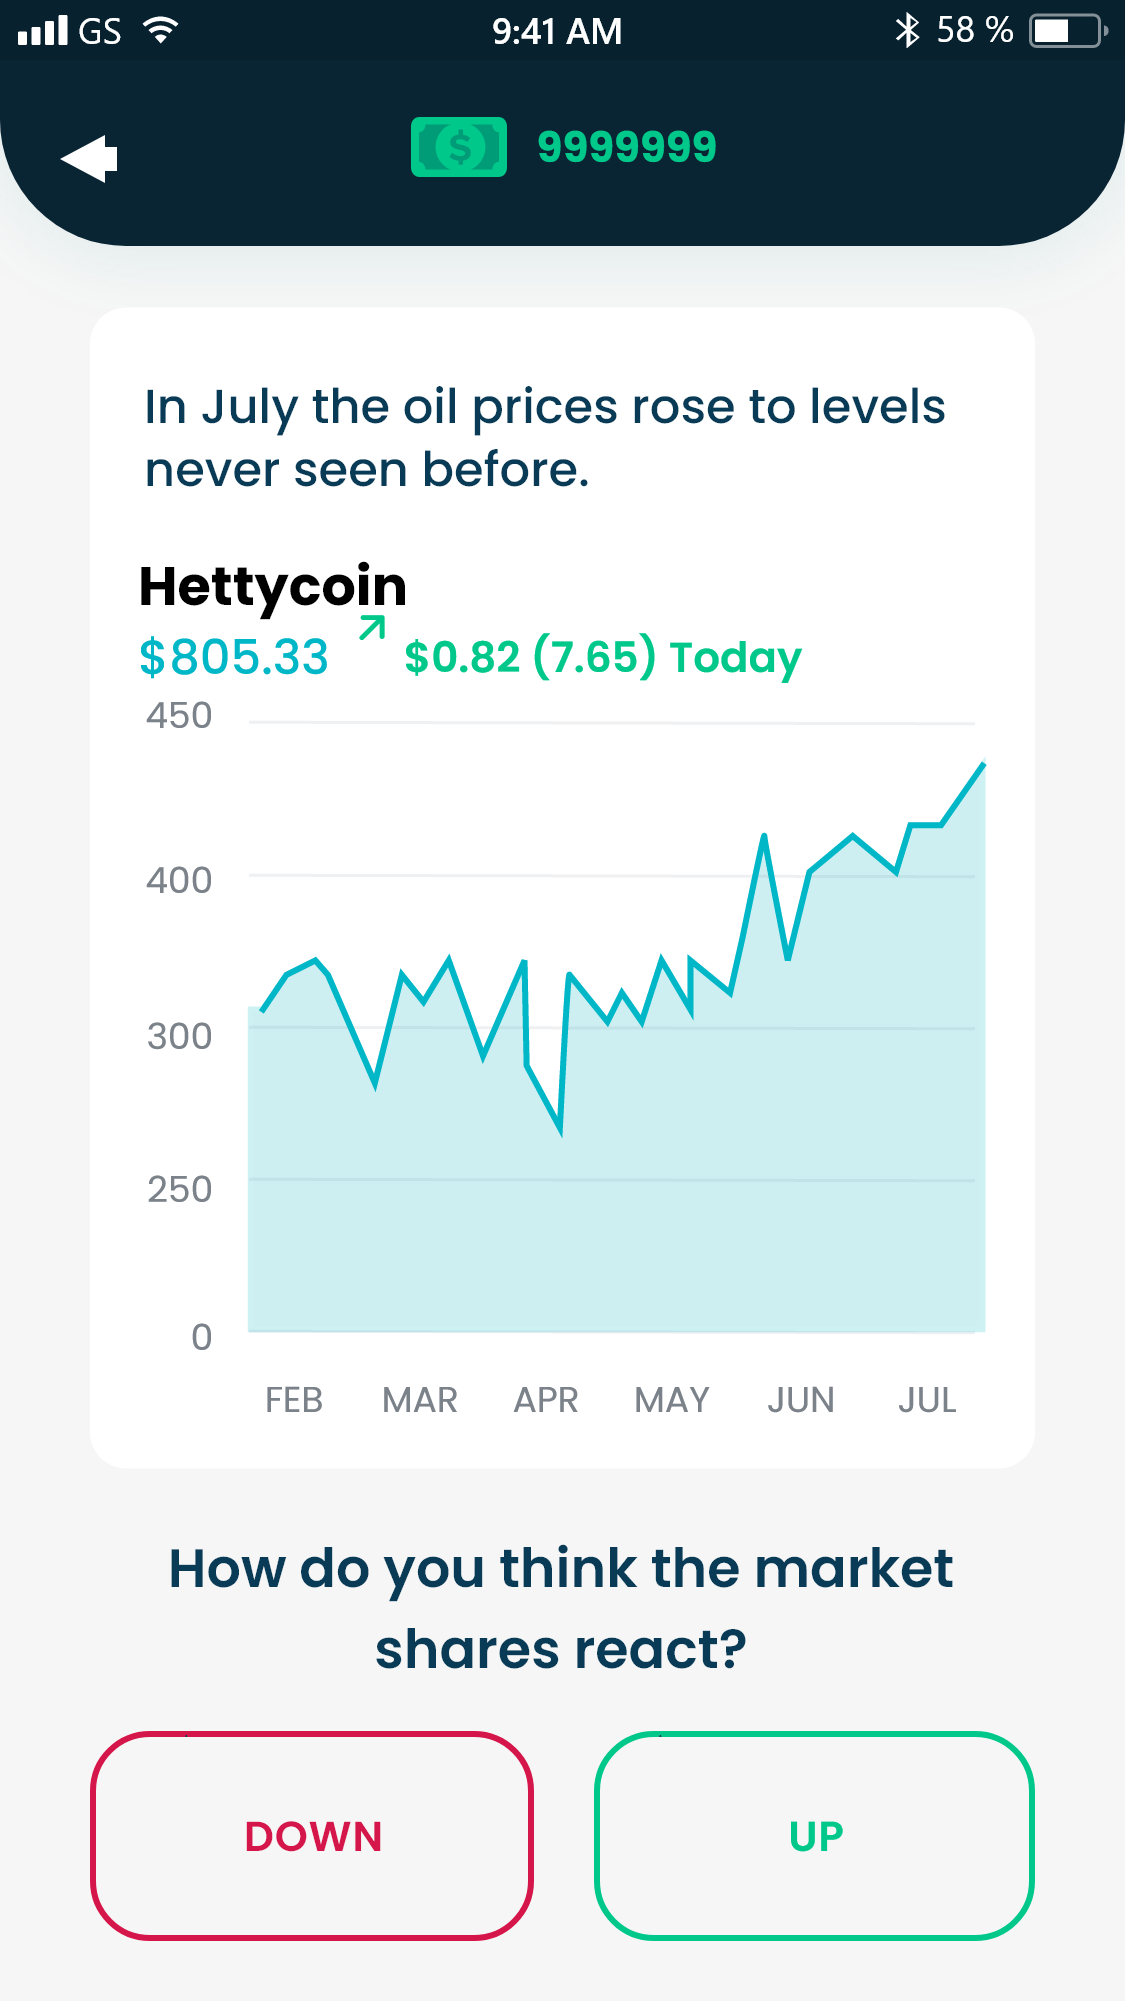Screen dimensions: 1125x2001
Task: Tap the $0.82 (7.65) Today change
Action: [x=602, y=658]
